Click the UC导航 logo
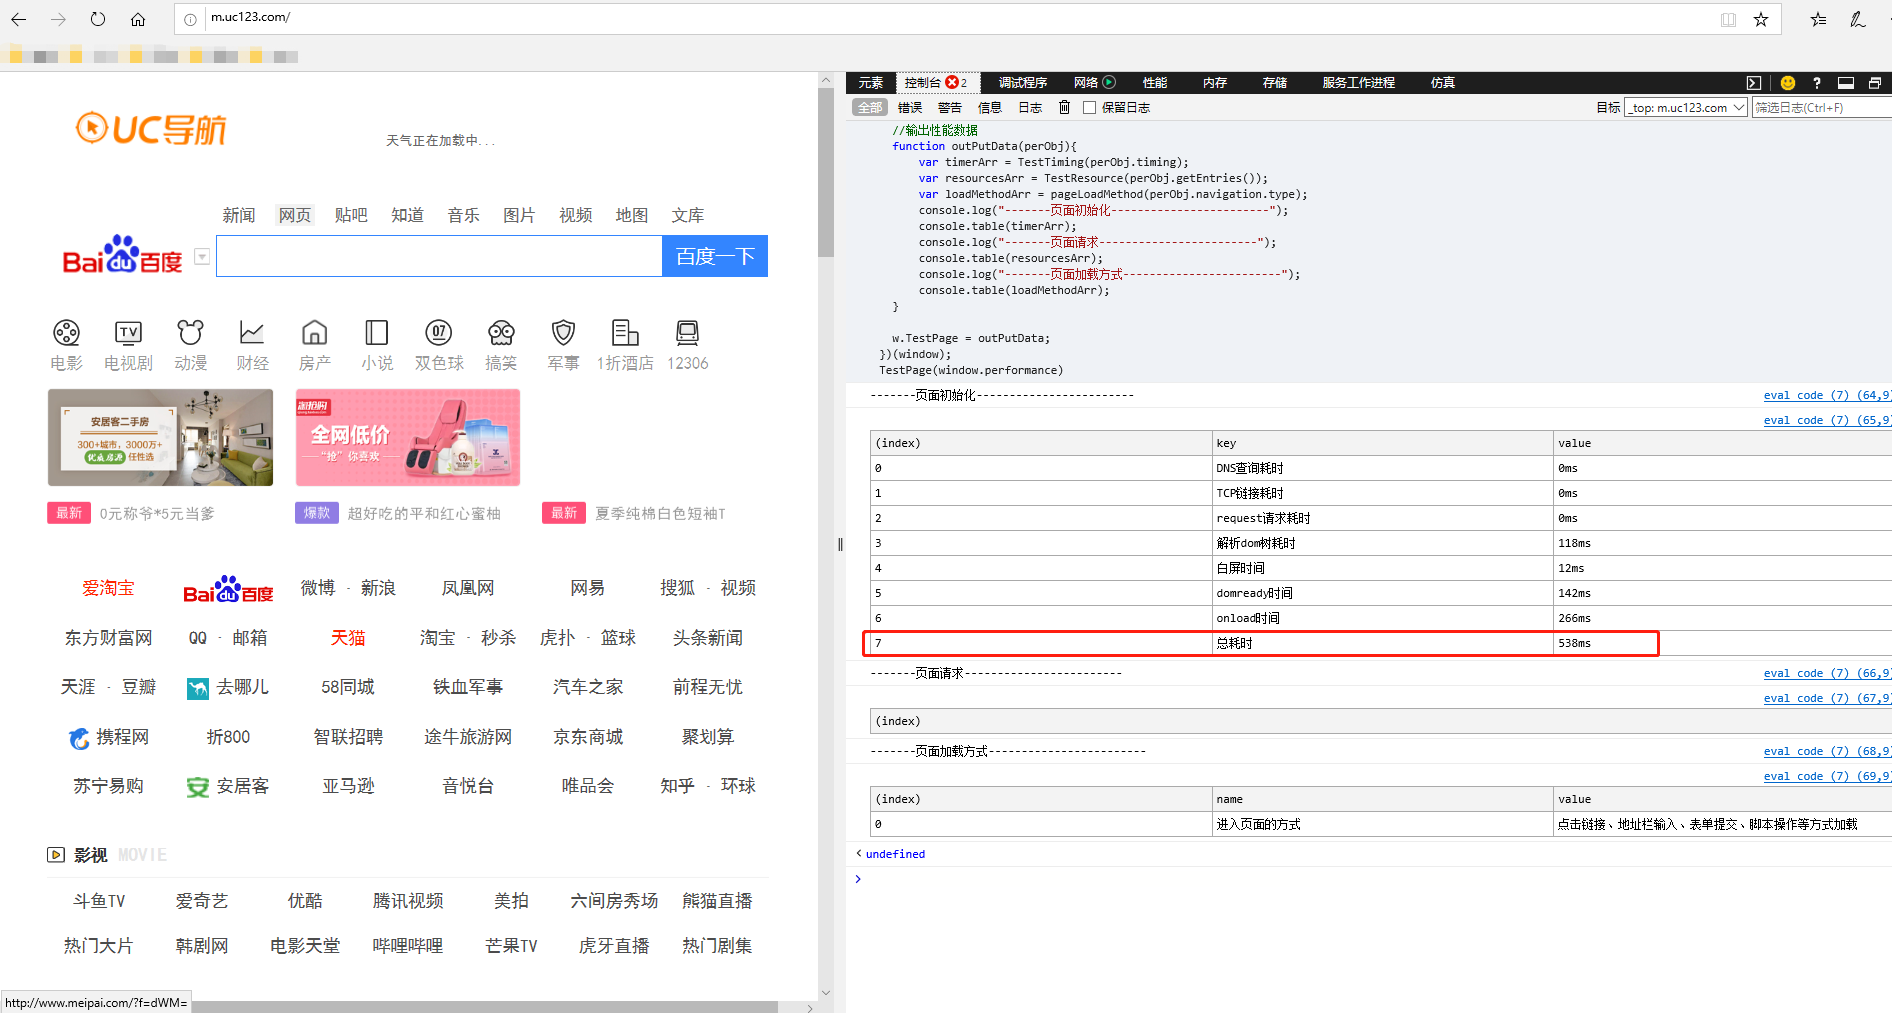The image size is (1892, 1013). [151, 129]
